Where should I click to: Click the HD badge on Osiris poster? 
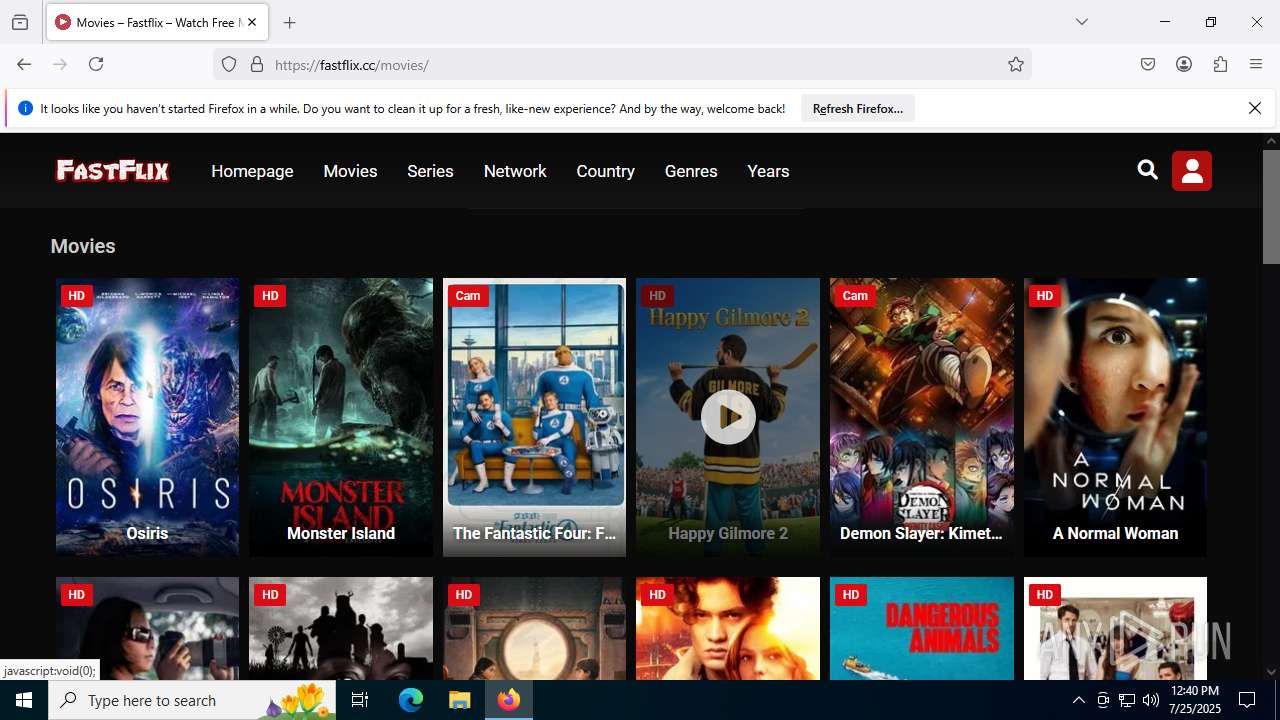pos(76,295)
